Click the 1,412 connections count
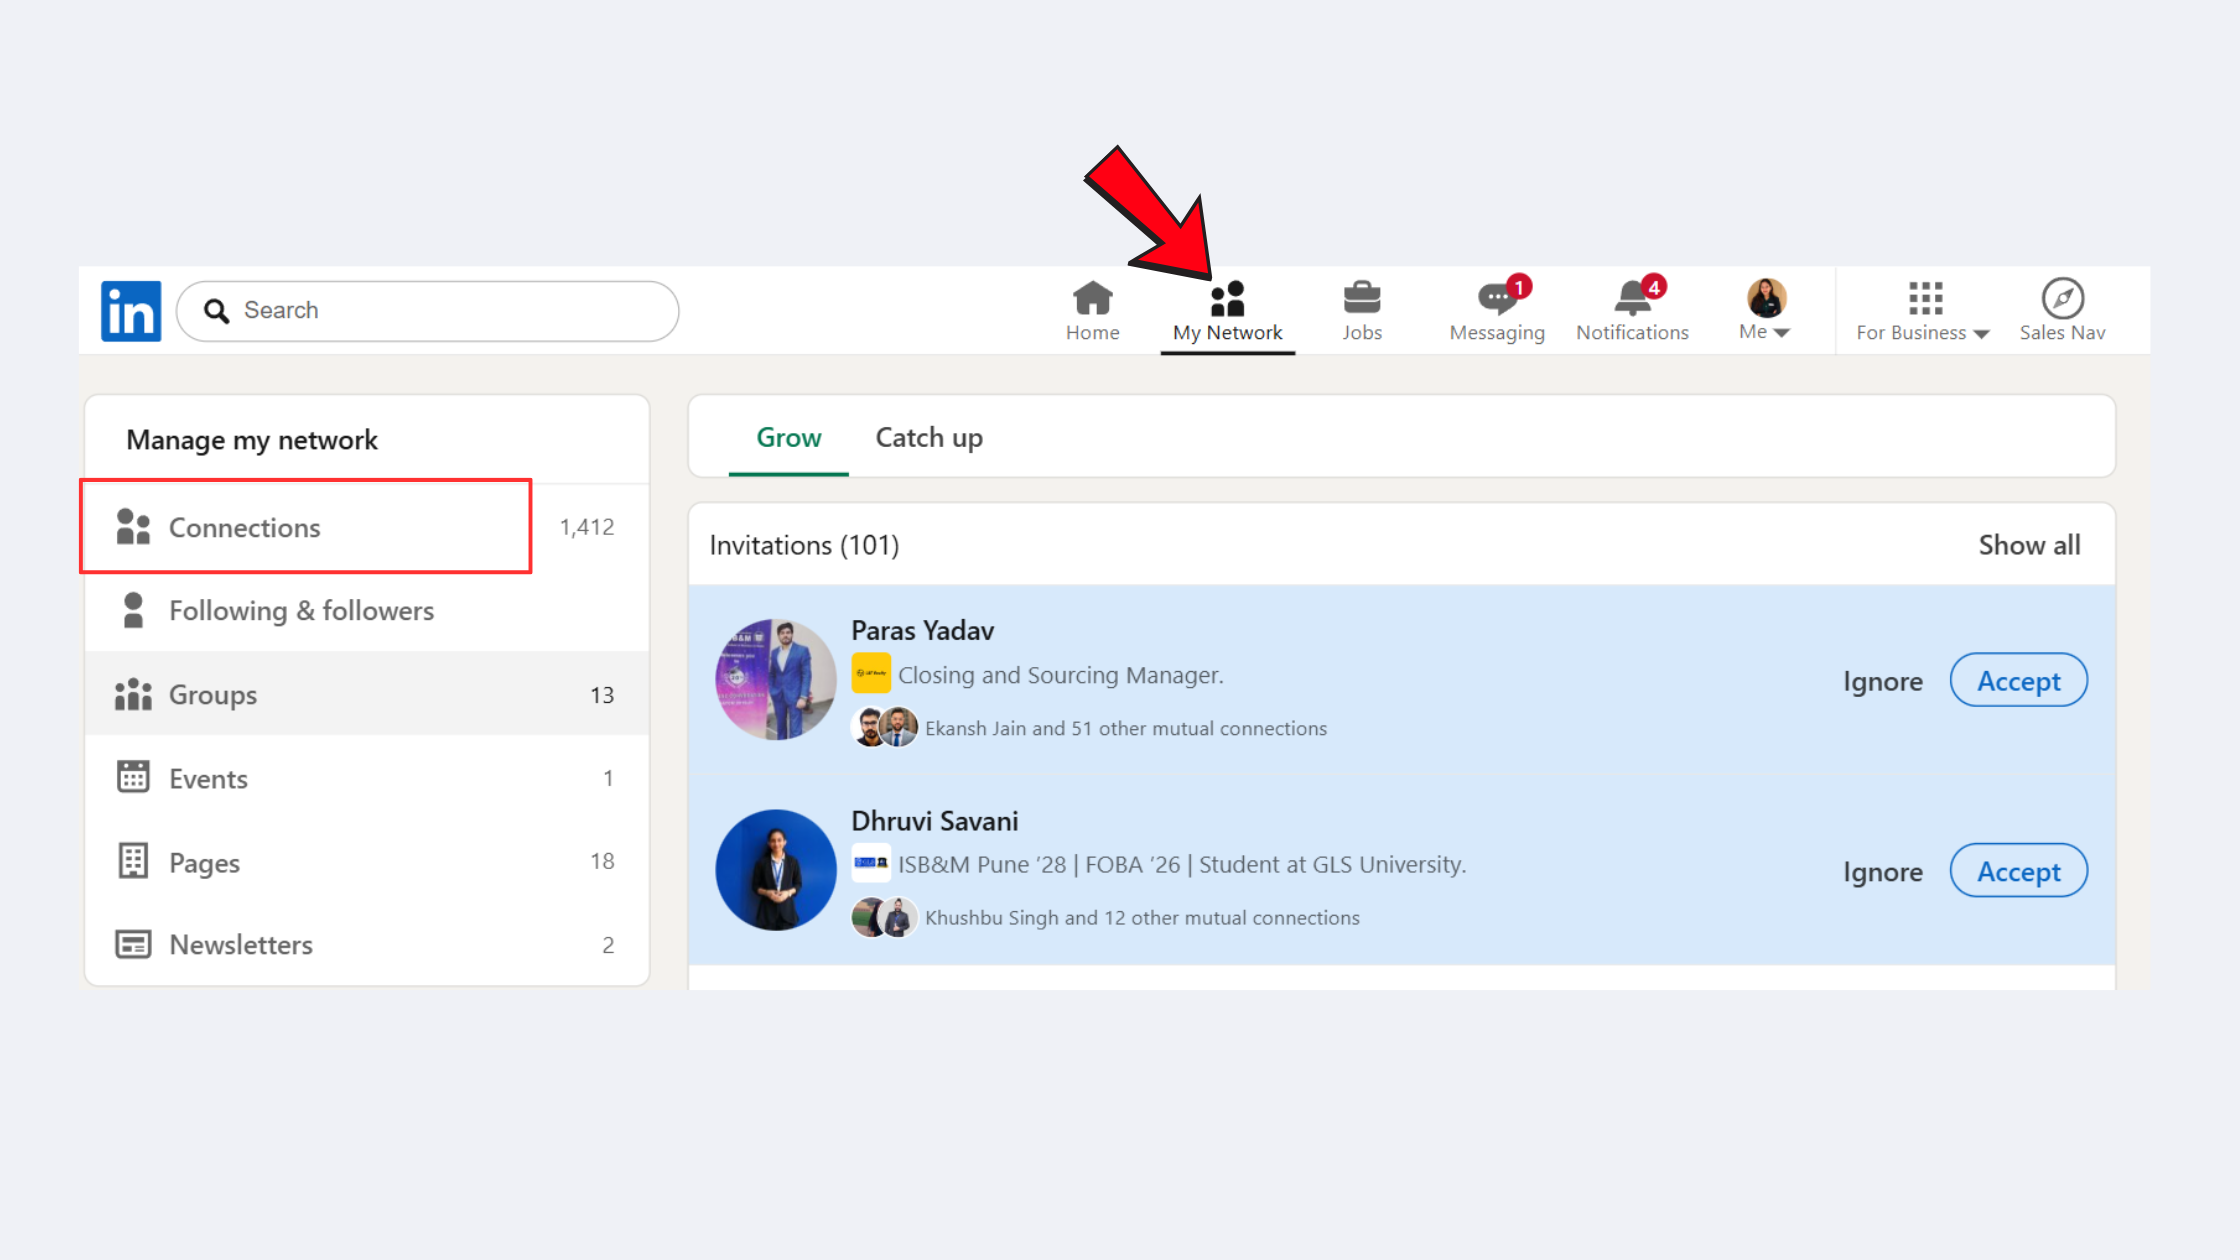Screen dimensions: 2240x1260 587,527
